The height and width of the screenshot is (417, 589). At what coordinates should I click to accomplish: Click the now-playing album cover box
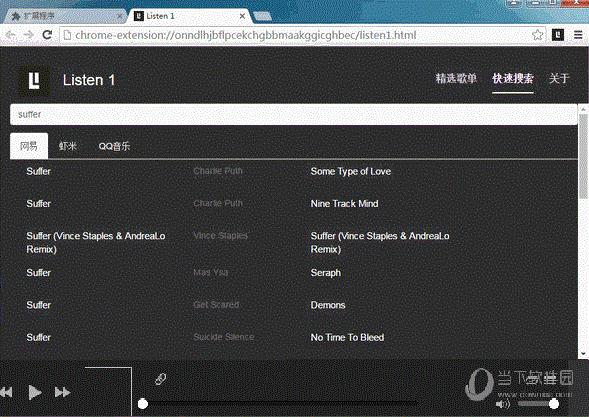pos(108,392)
